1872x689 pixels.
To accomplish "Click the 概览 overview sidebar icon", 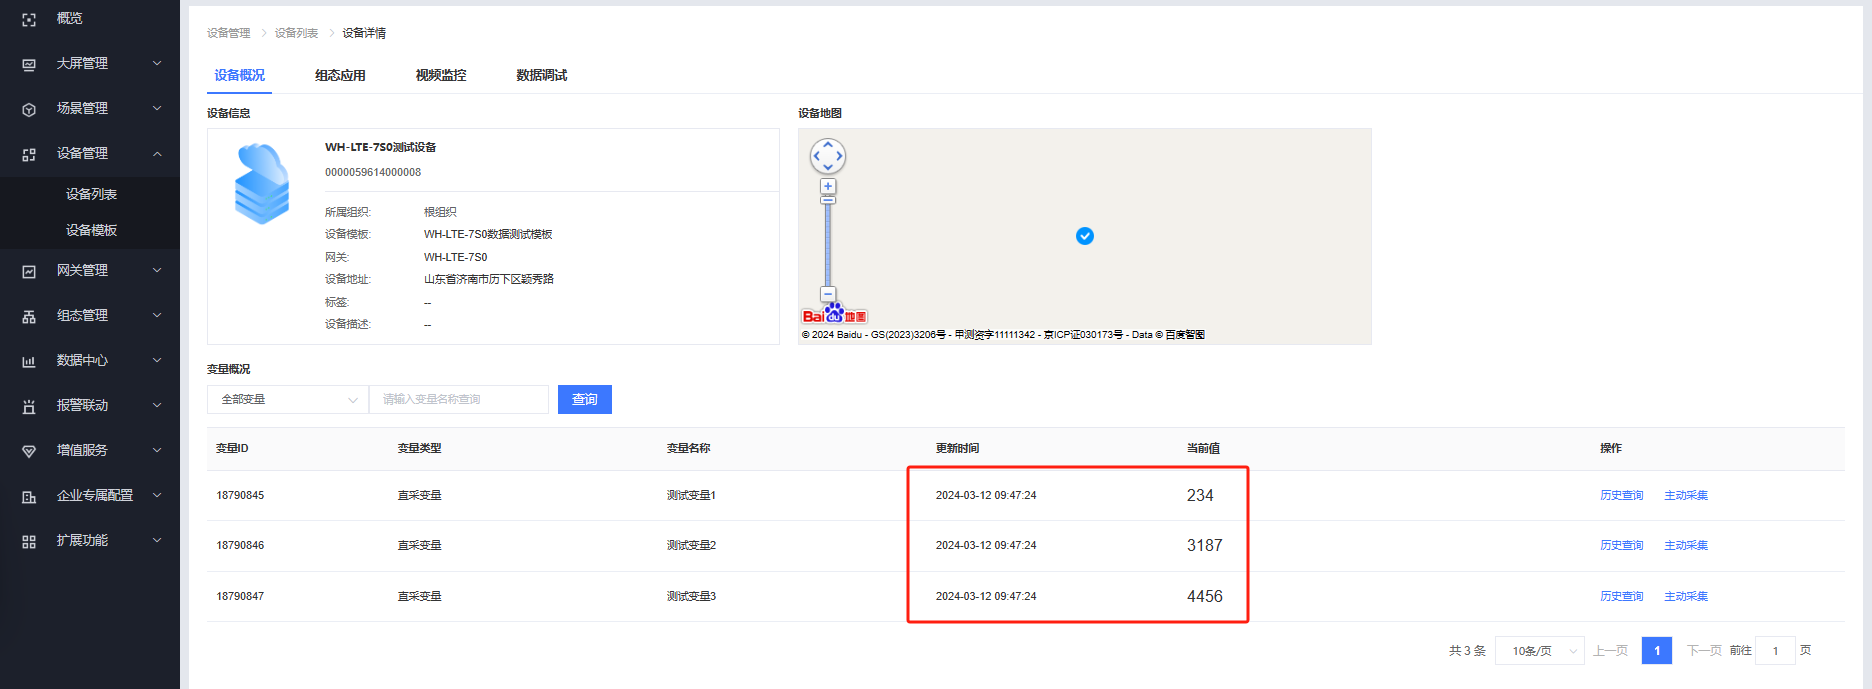I will click(29, 19).
